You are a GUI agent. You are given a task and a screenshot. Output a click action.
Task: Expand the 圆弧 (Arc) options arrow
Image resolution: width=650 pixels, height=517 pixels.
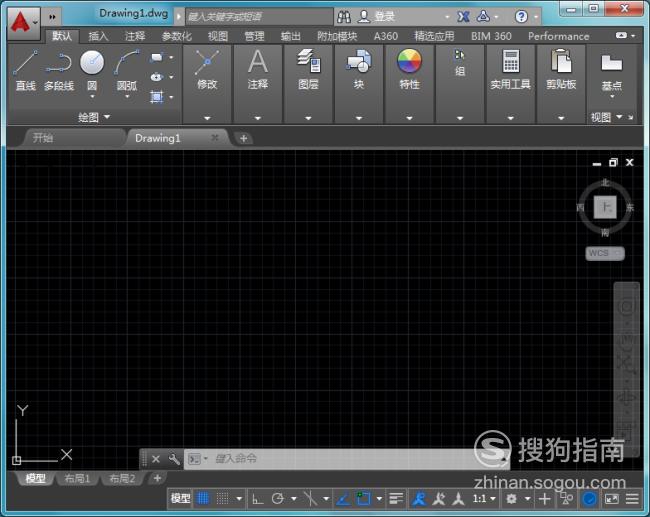tap(127, 97)
